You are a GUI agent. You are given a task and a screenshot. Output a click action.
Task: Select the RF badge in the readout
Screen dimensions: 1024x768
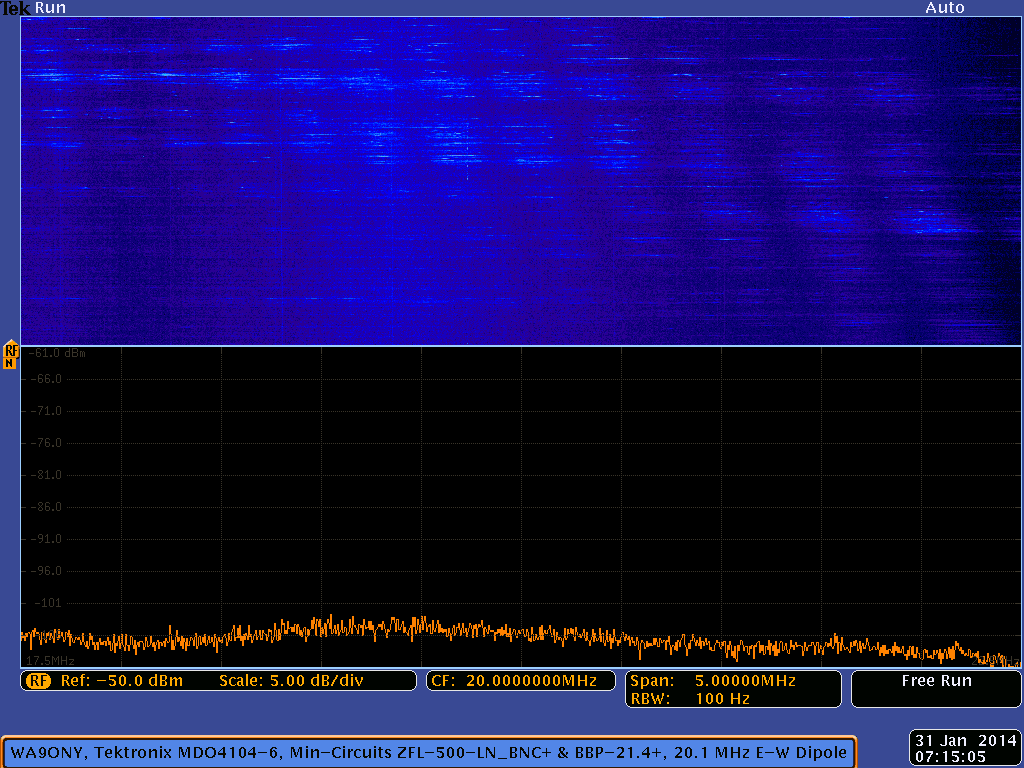[38, 681]
